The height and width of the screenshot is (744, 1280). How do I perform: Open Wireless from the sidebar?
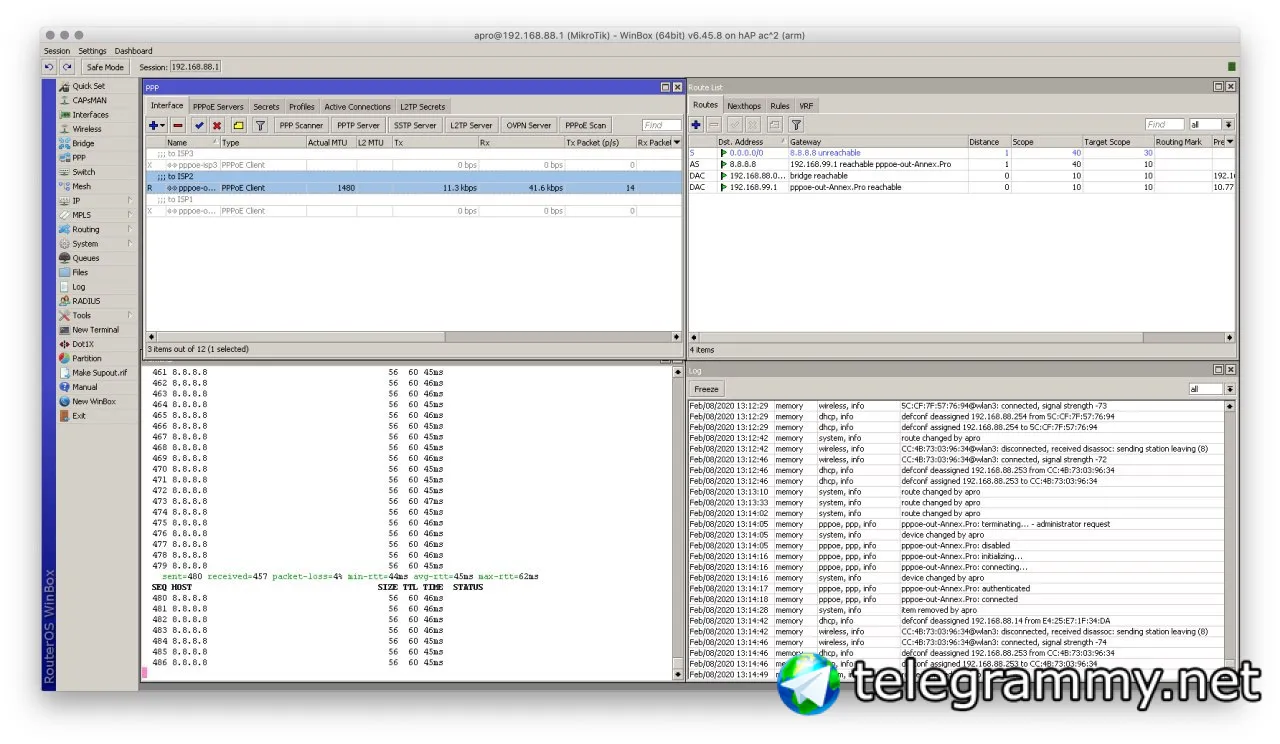(86, 129)
